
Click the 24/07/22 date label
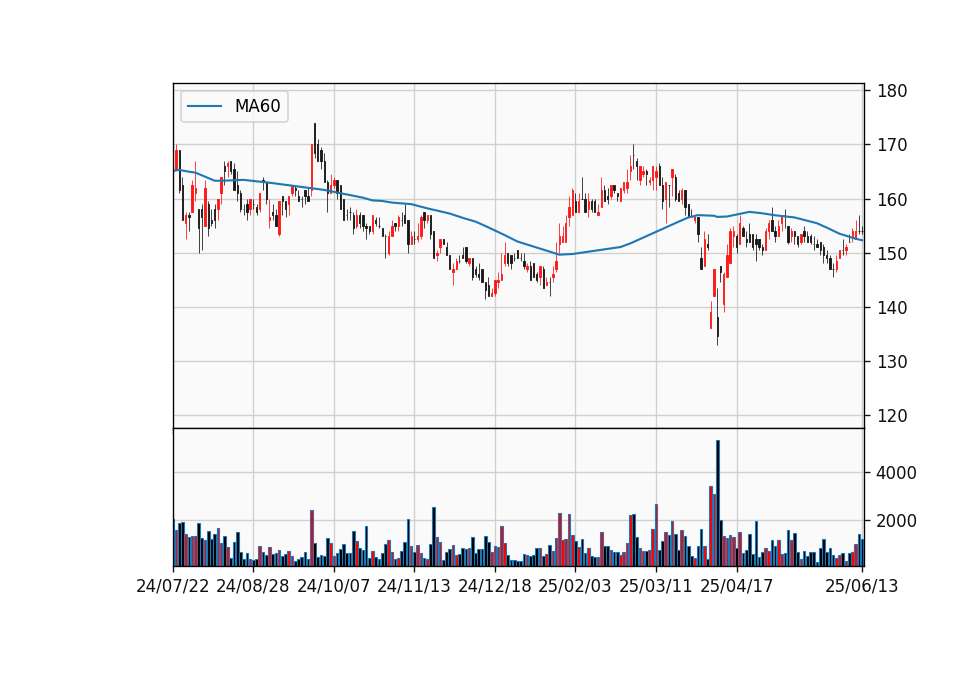tap(173, 586)
